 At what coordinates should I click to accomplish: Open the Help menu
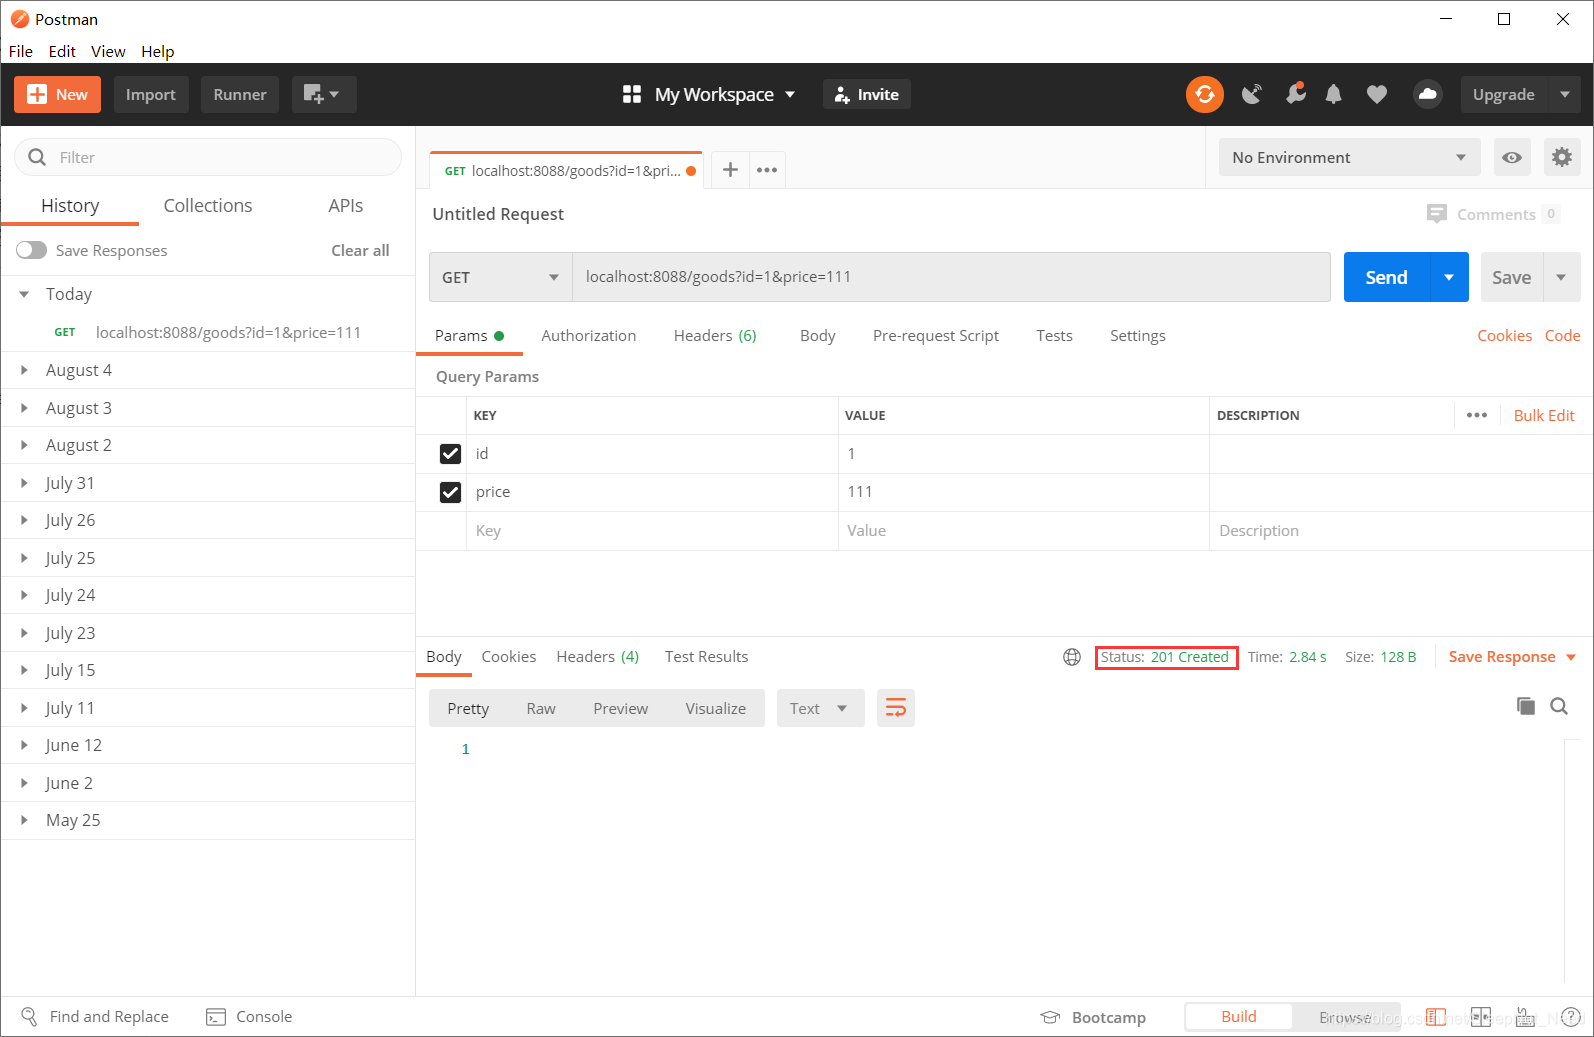(x=157, y=51)
